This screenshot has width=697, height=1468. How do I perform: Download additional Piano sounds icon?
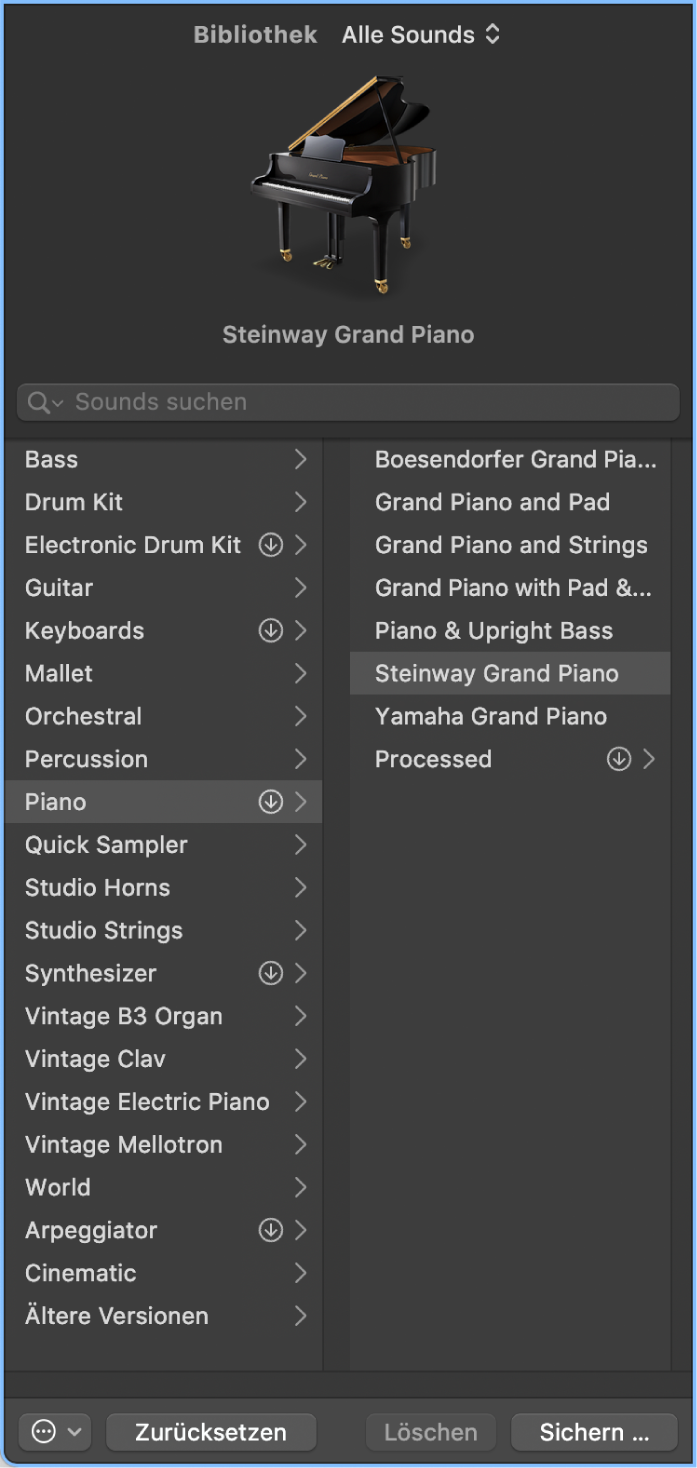click(271, 802)
